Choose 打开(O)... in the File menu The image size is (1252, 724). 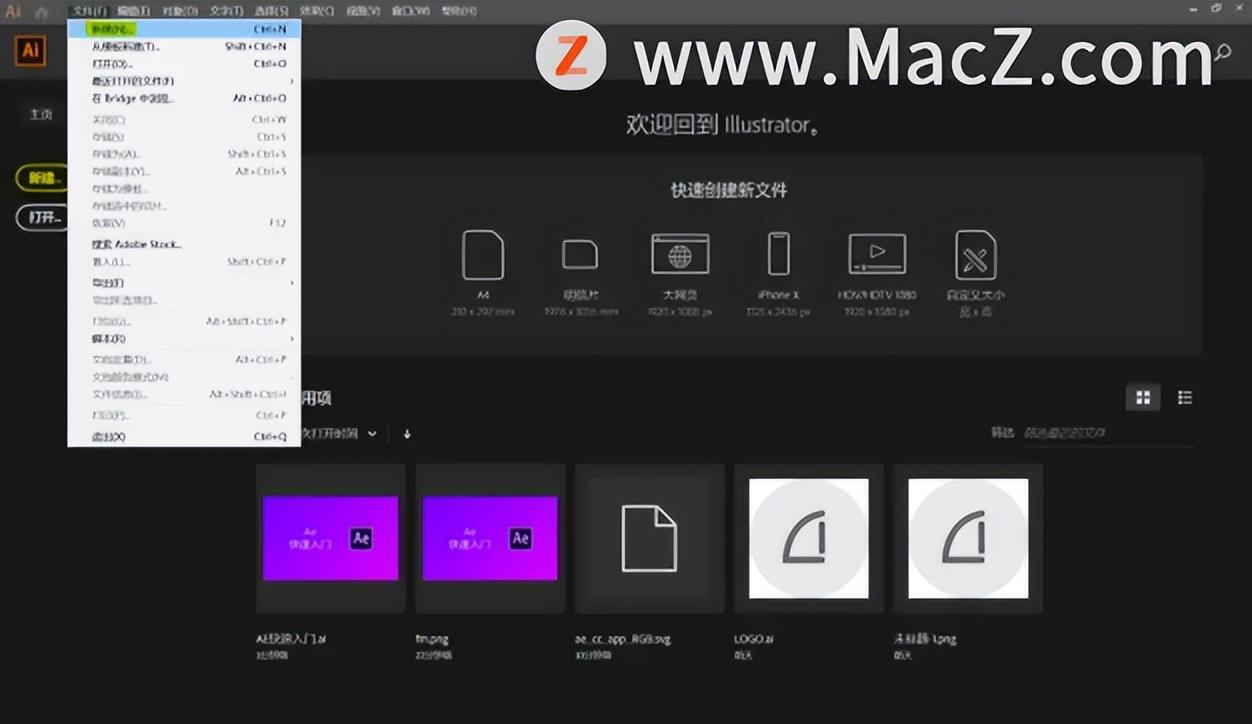pos(184,64)
